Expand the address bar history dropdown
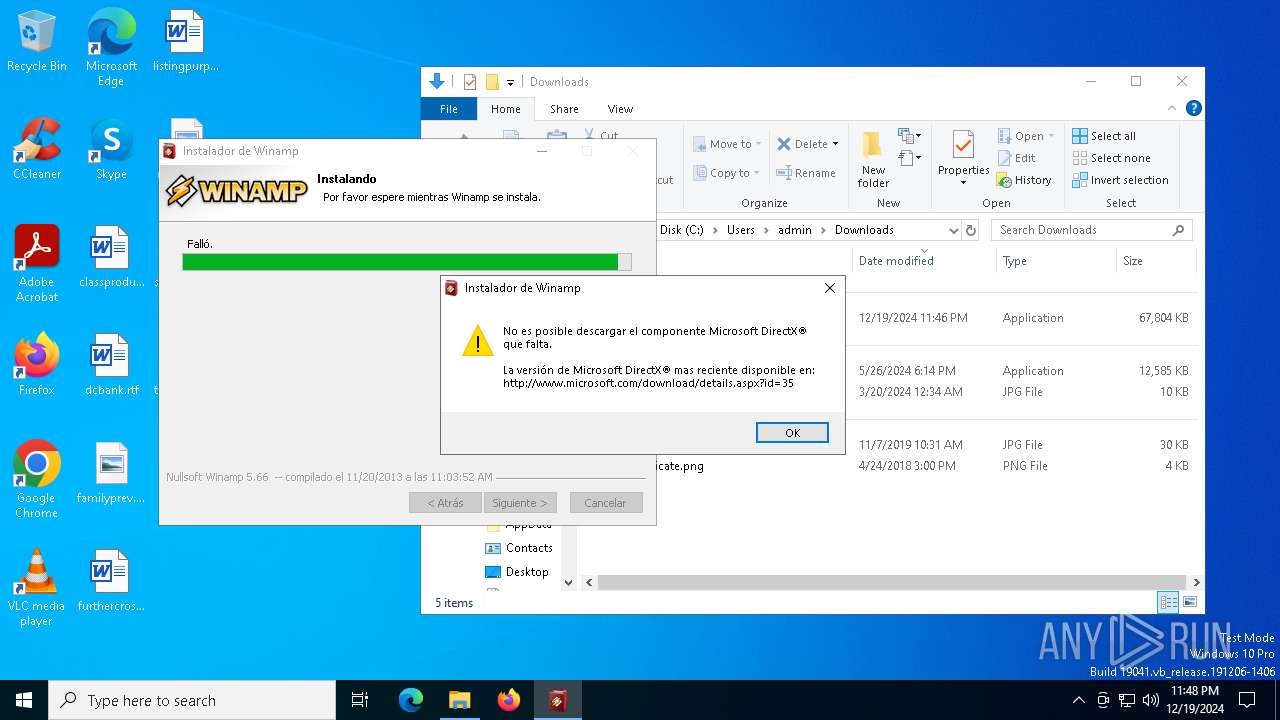Screen dimensions: 1280x720 pos(953,230)
